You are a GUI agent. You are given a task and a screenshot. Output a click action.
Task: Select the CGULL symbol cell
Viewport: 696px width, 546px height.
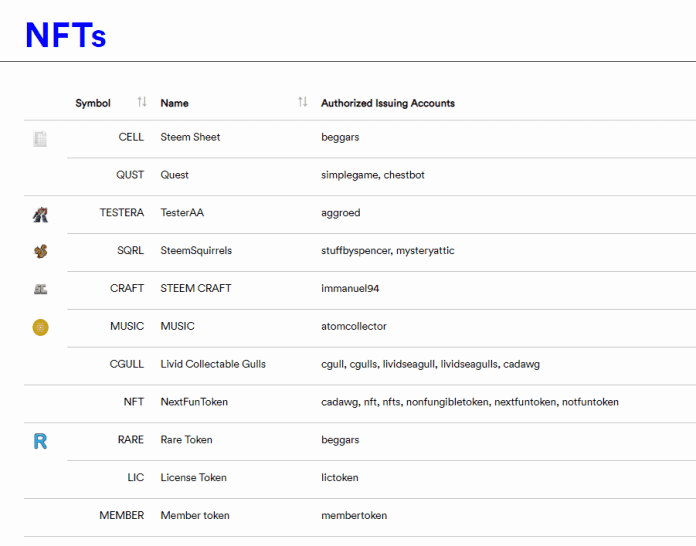click(x=127, y=364)
